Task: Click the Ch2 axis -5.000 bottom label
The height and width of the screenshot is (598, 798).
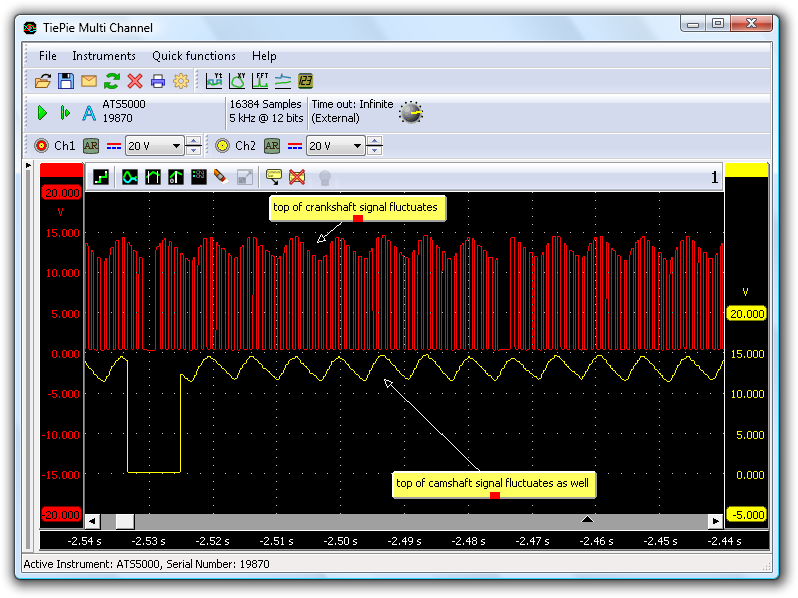Action: click(747, 515)
